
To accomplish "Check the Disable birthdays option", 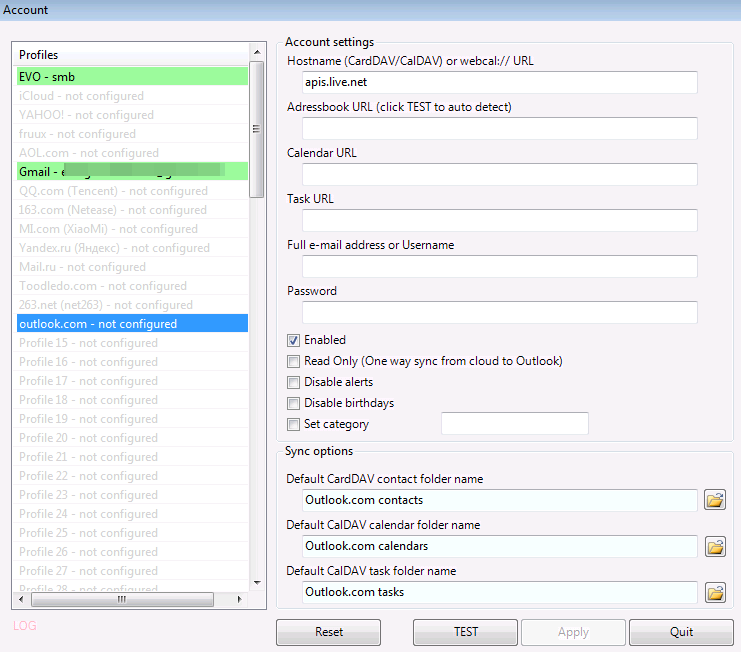I will click(293, 403).
